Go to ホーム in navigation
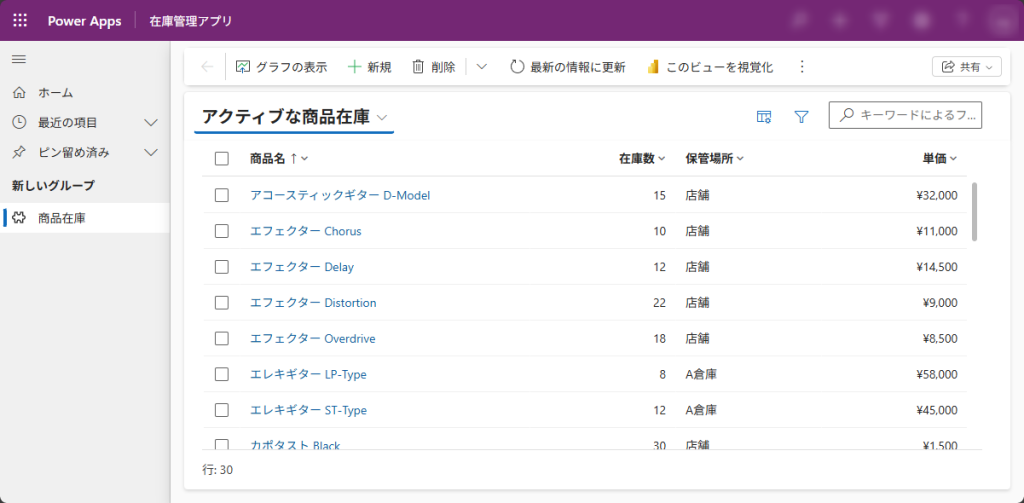Screen dimensions: 1024x503 [55, 93]
